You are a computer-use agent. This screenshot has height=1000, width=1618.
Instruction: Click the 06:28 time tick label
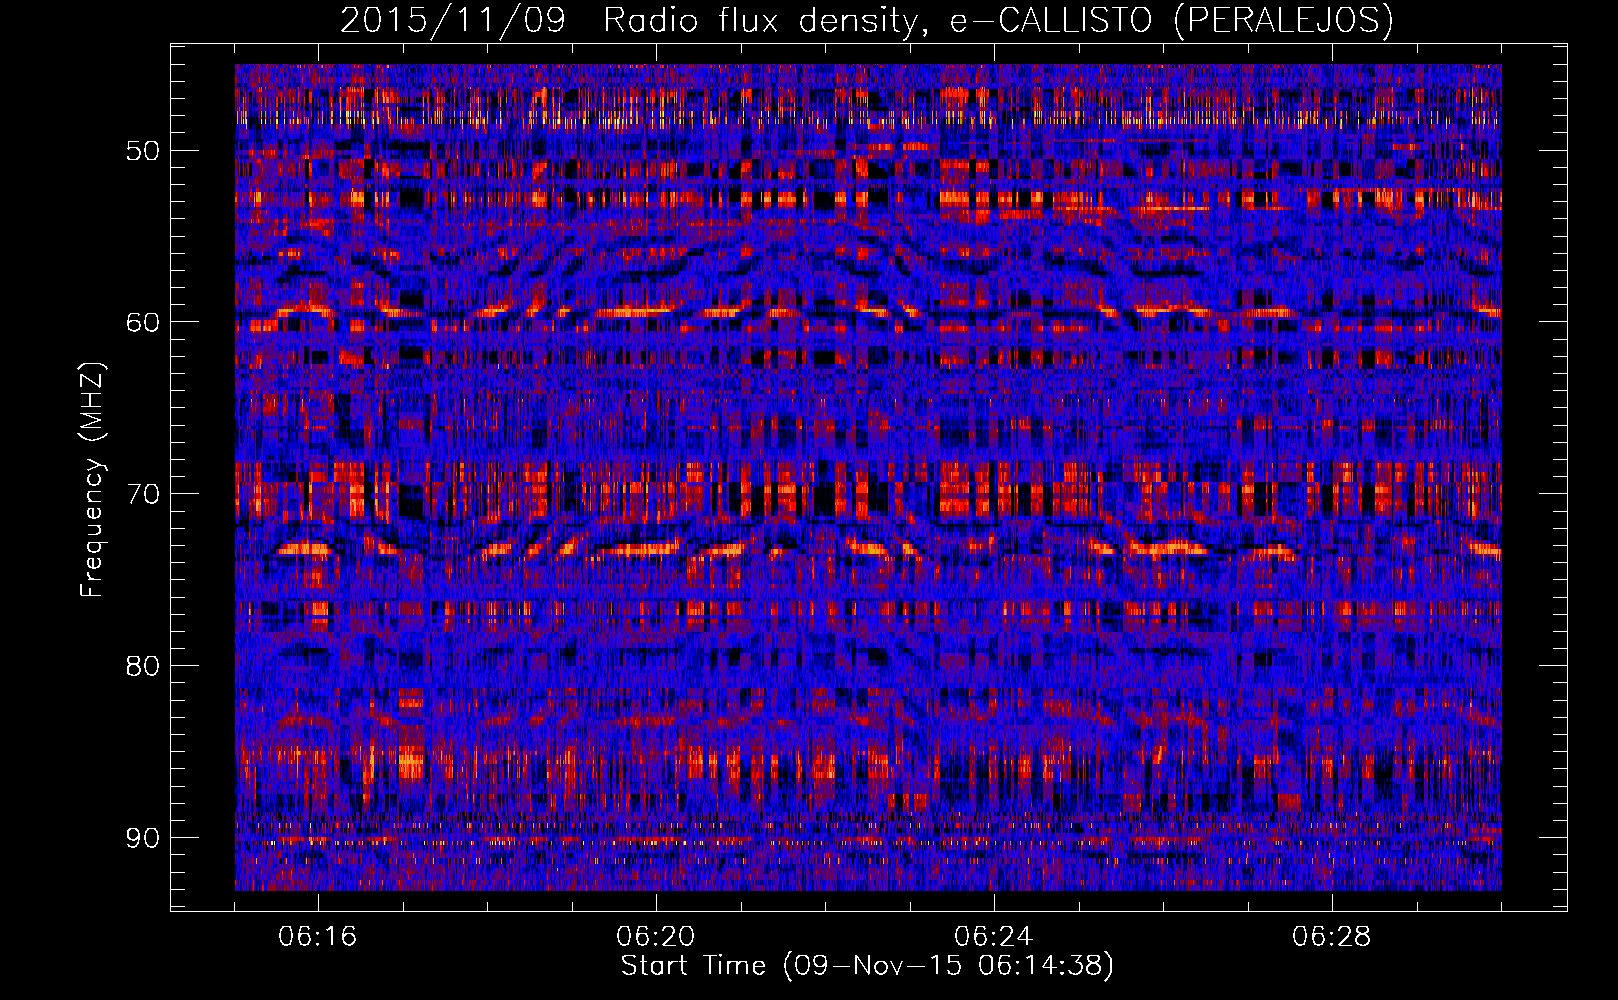pos(1331,937)
